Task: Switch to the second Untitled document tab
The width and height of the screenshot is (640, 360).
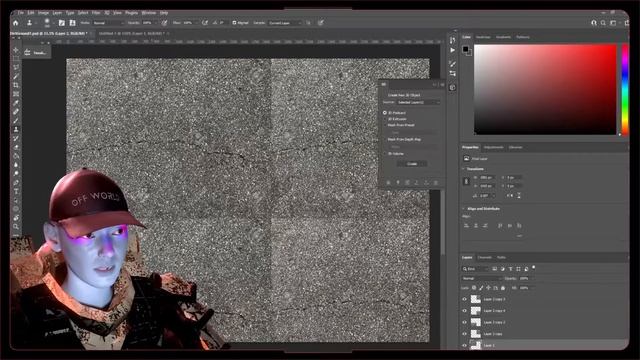Action: coord(132,33)
